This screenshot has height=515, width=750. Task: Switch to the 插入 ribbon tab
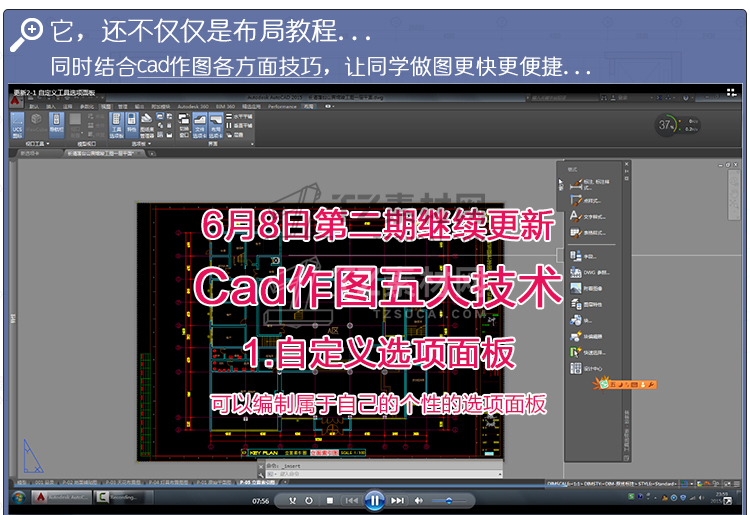click(x=51, y=107)
